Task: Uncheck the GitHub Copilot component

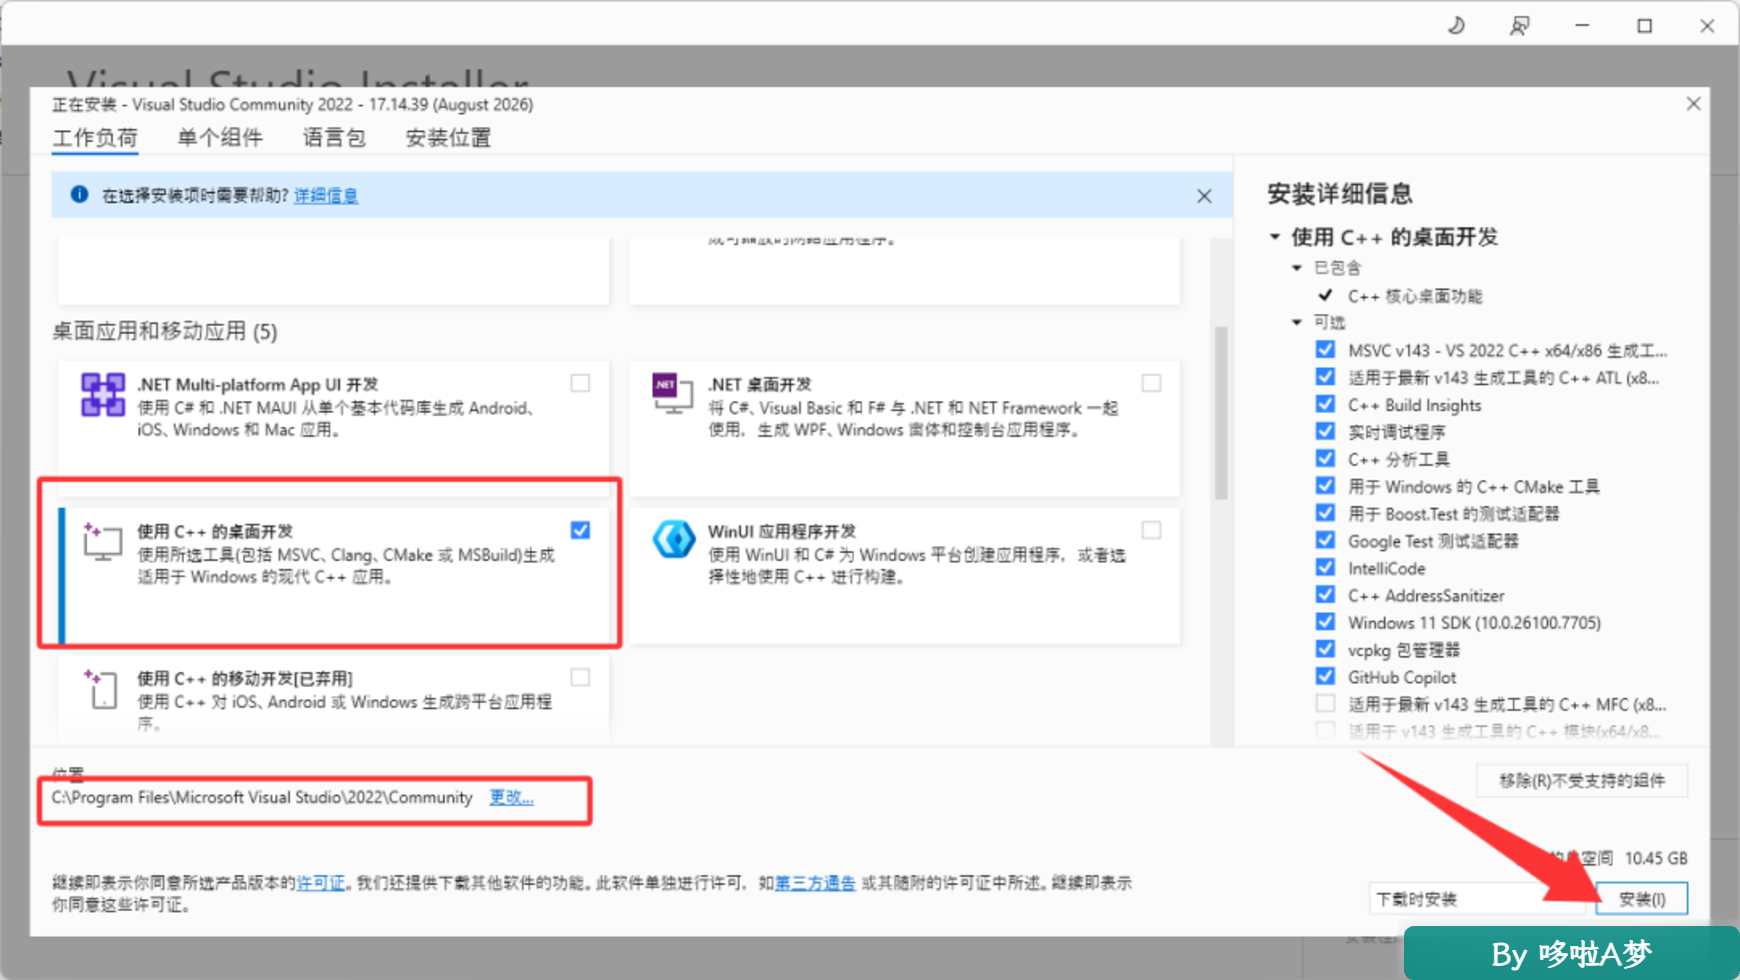Action: [x=1325, y=676]
